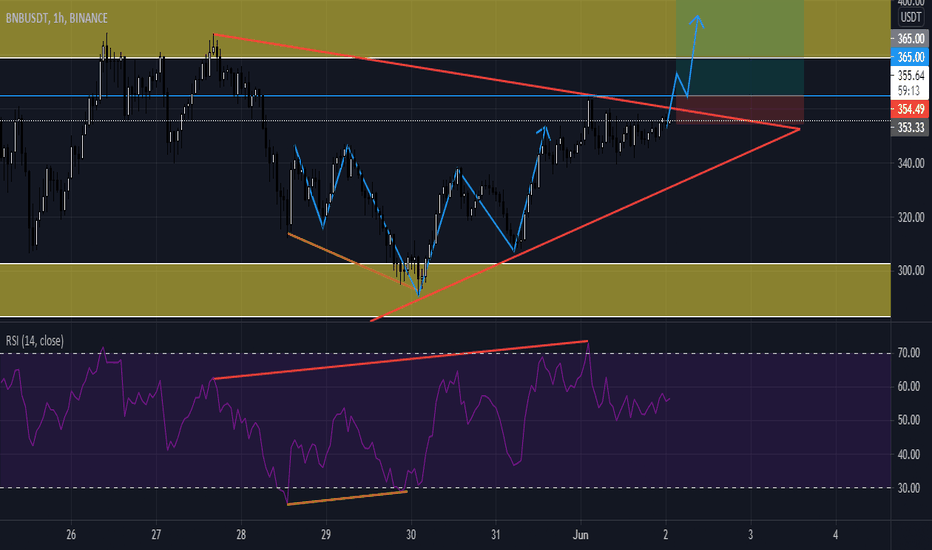Viewport: 932px width, 550px height.
Task: Click the RSI 30.00 axis value
Action: 909,488
